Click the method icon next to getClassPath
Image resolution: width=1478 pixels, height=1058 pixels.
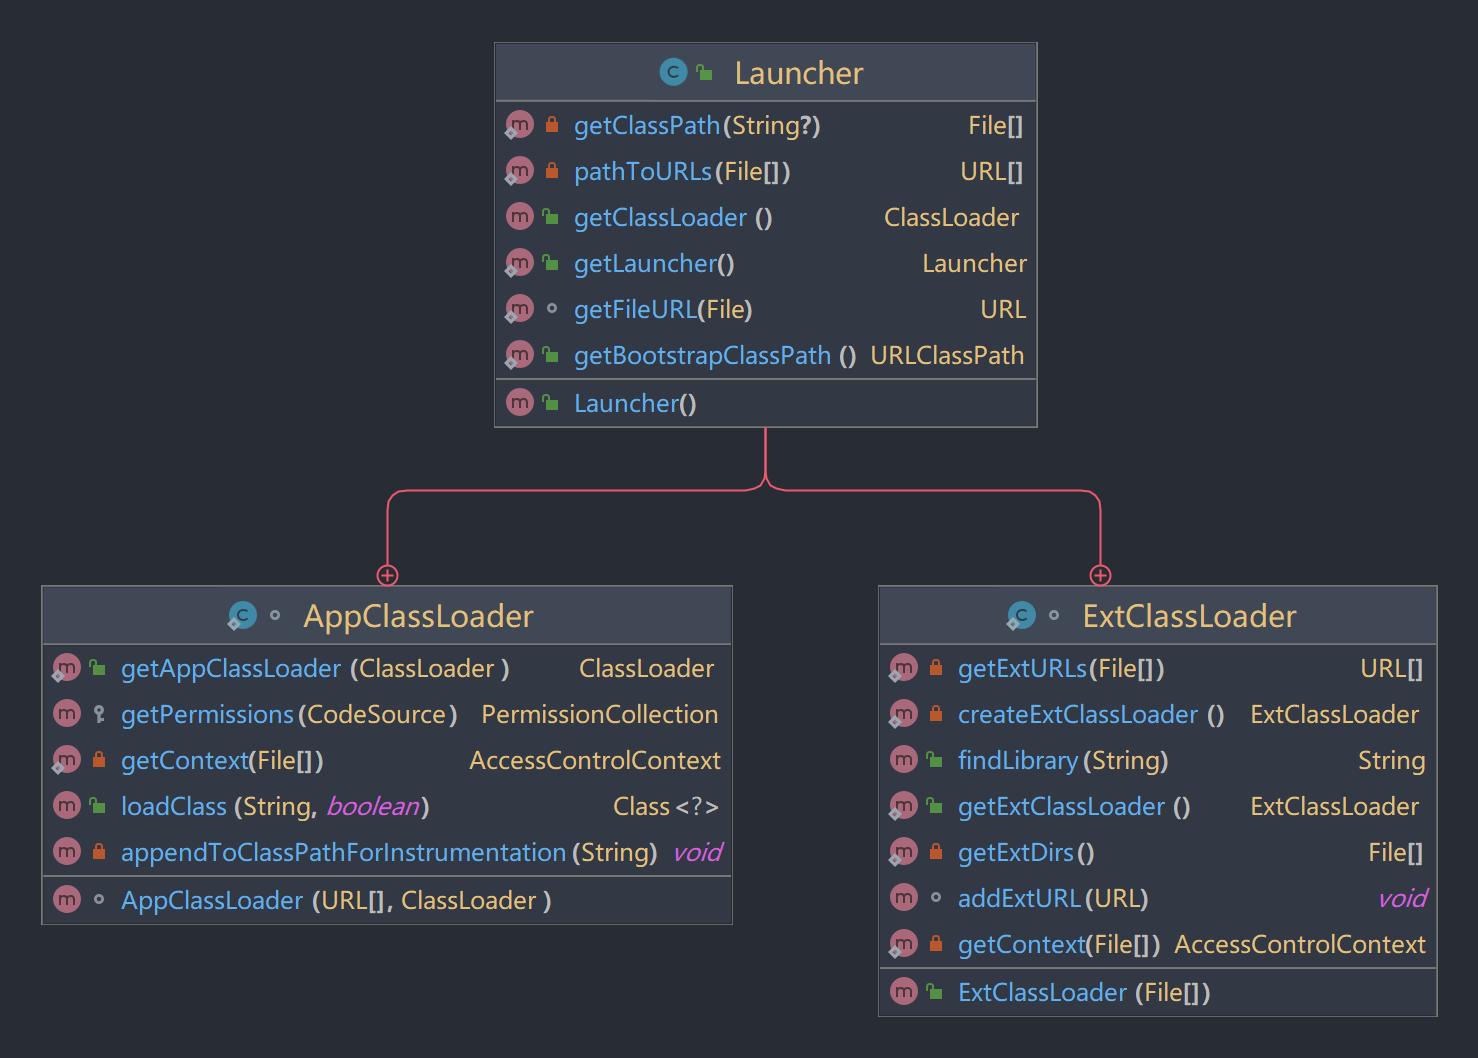519,125
